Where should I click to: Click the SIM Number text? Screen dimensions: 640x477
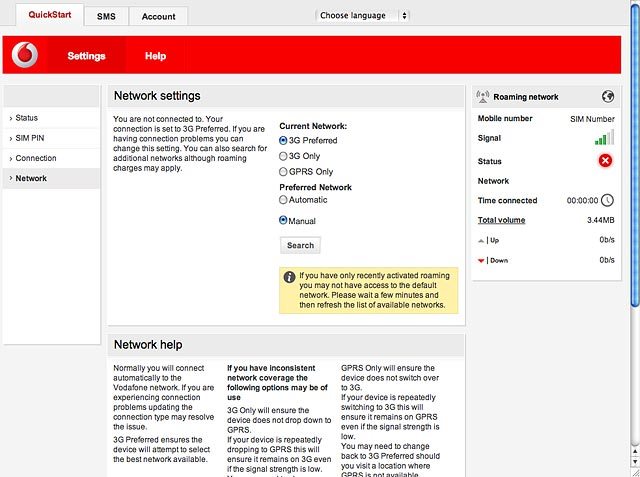(x=592, y=119)
